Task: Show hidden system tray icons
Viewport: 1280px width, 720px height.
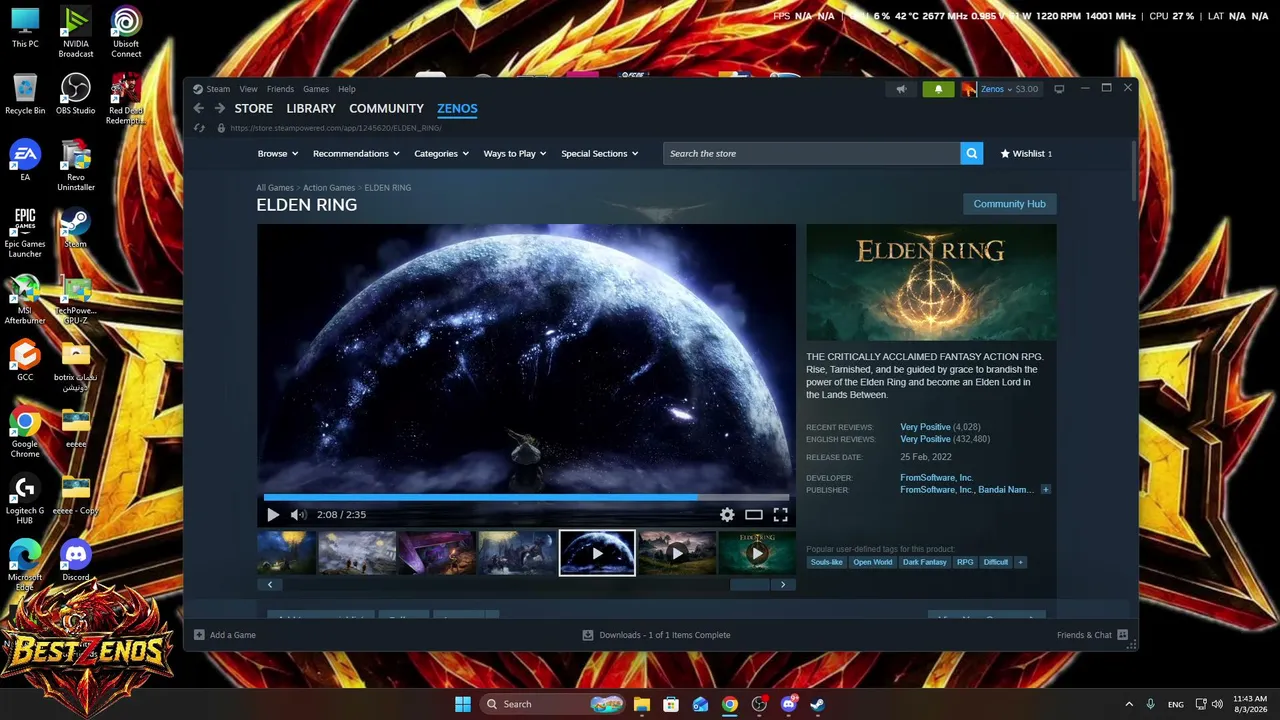Action: click(x=1129, y=704)
